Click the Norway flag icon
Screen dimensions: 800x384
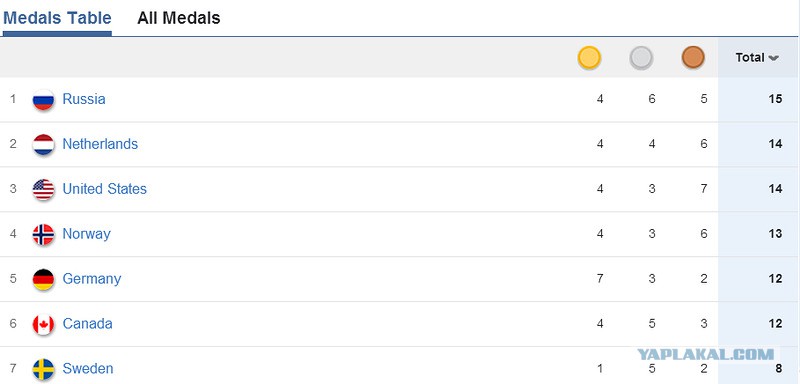pyautogui.click(x=43, y=234)
